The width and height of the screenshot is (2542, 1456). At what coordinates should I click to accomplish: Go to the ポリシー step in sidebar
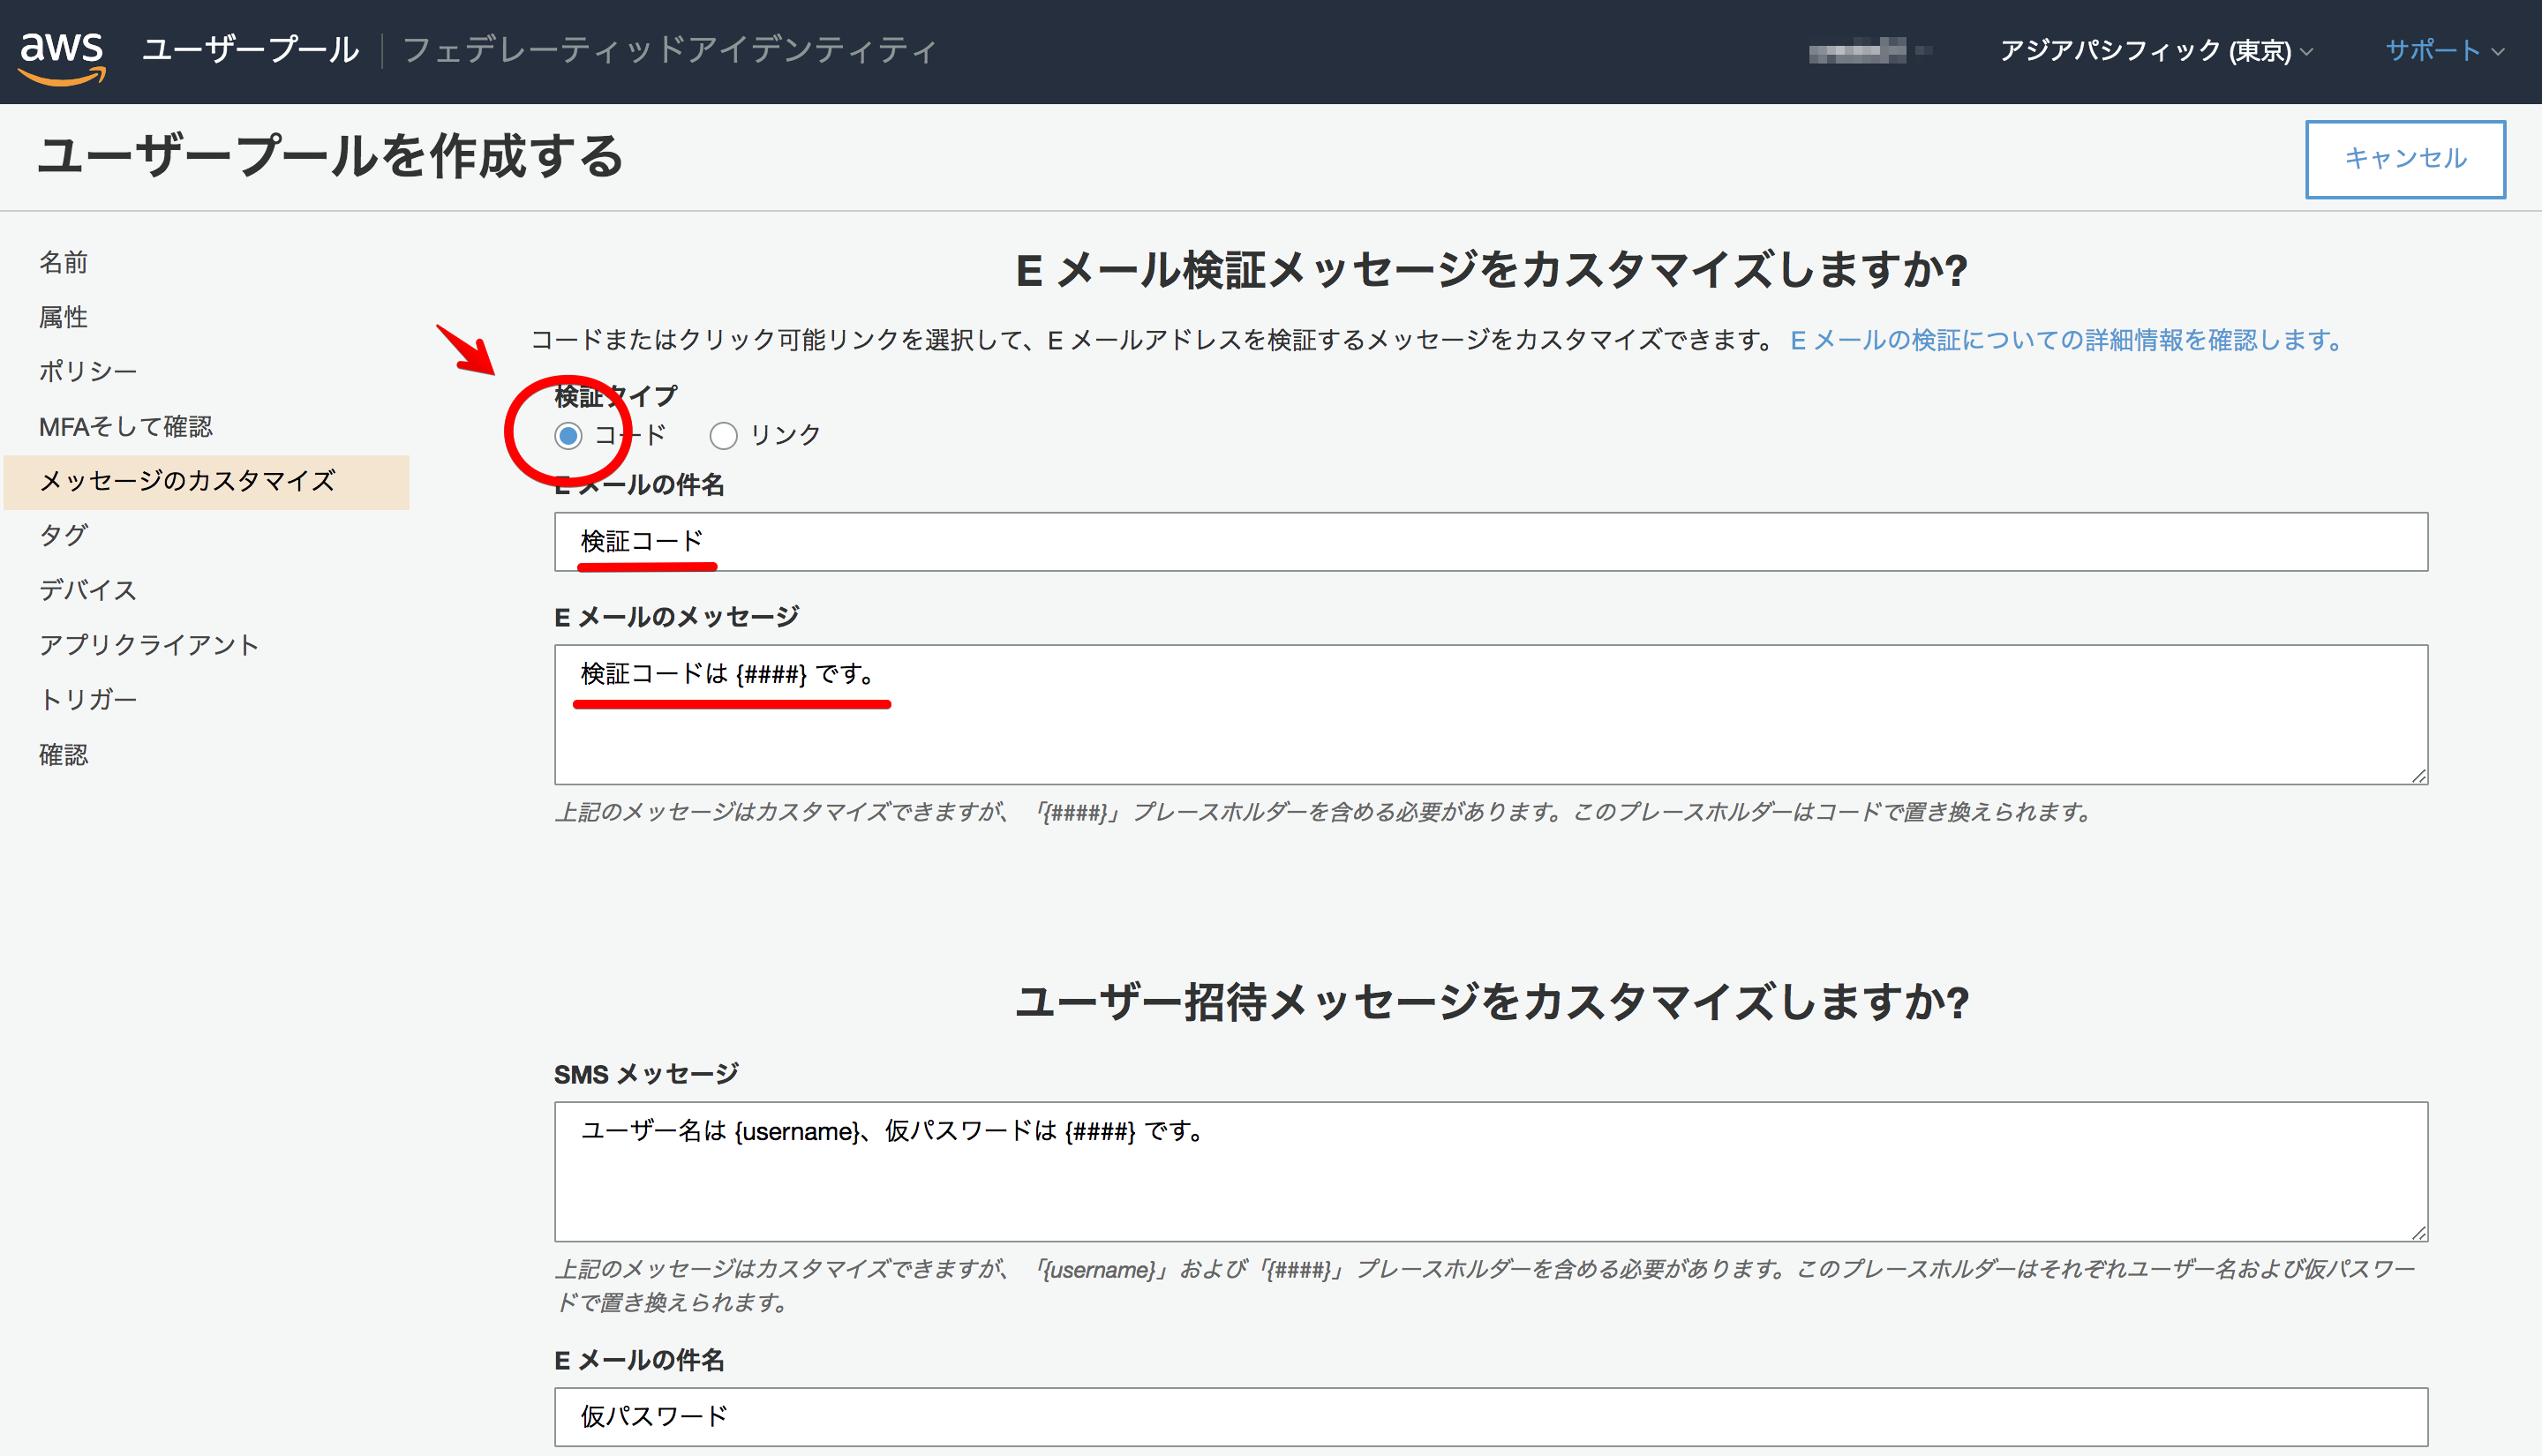pos(88,371)
